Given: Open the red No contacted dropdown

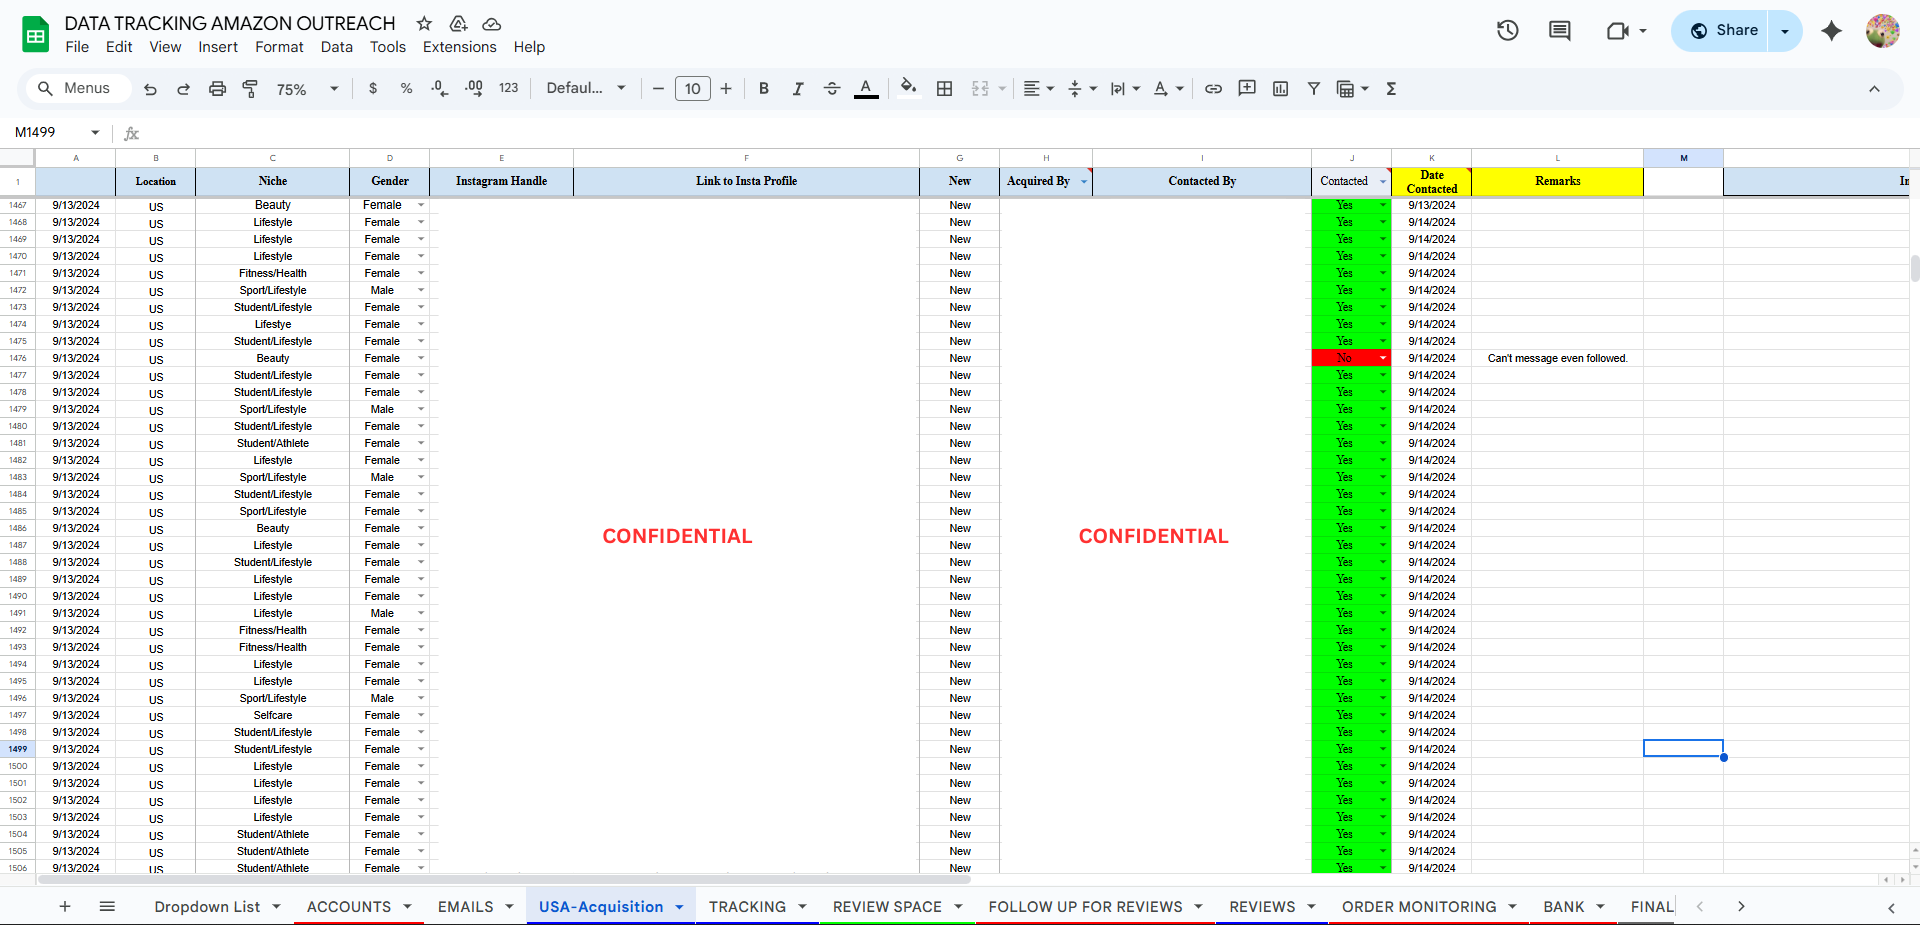Looking at the screenshot, I should [x=1383, y=358].
